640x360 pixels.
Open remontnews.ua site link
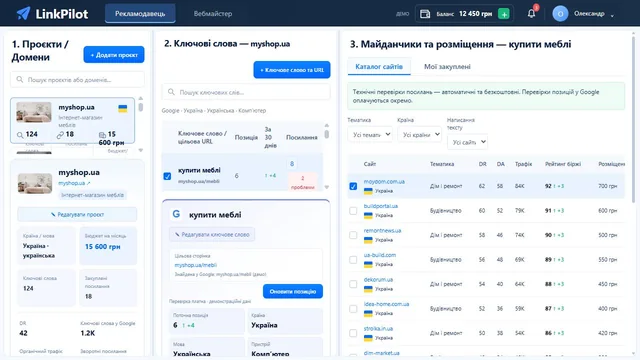pyautogui.click(x=382, y=231)
